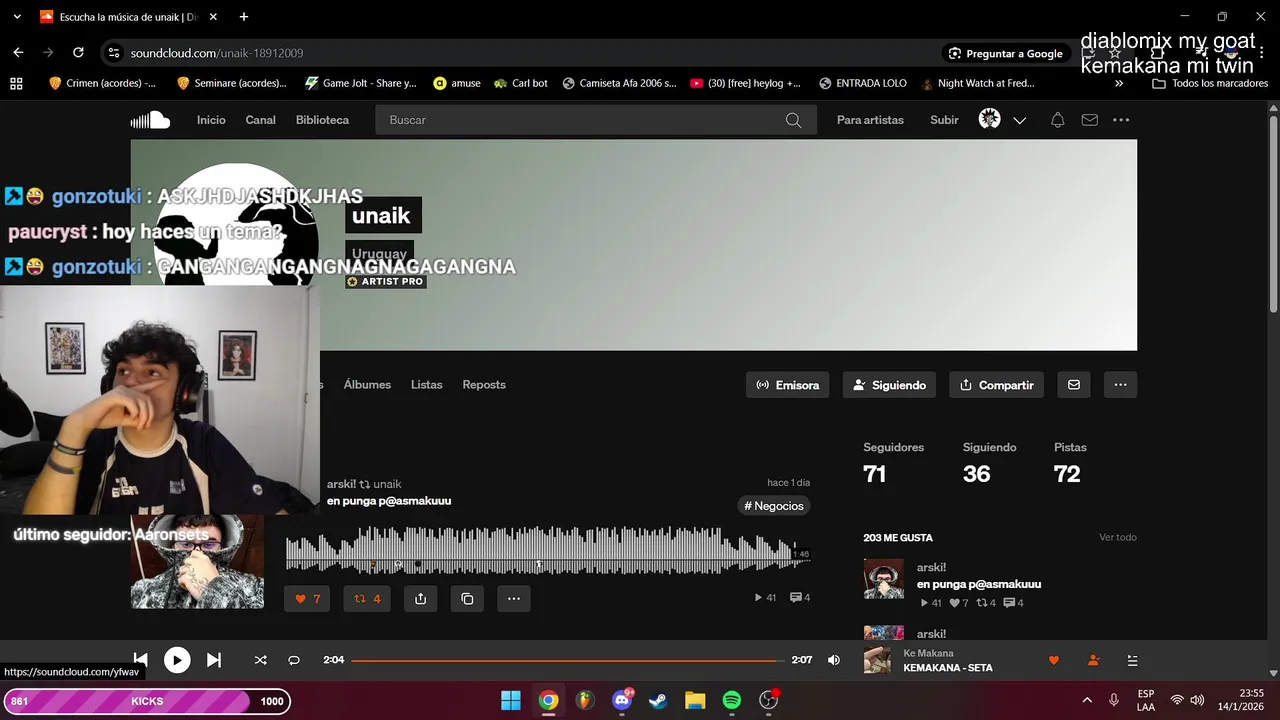
Task: Open the Carl bot bookmark
Action: (x=520, y=84)
